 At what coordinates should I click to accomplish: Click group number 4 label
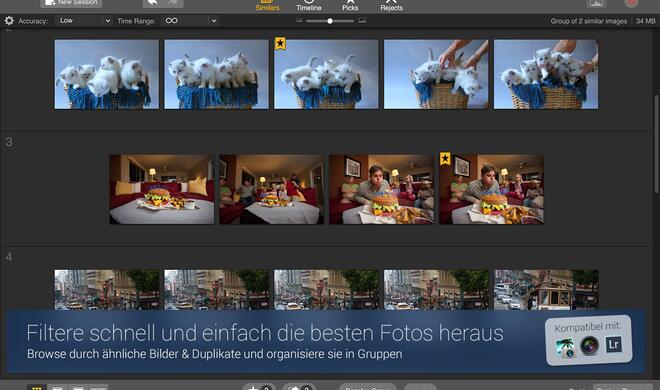[x=9, y=257]
